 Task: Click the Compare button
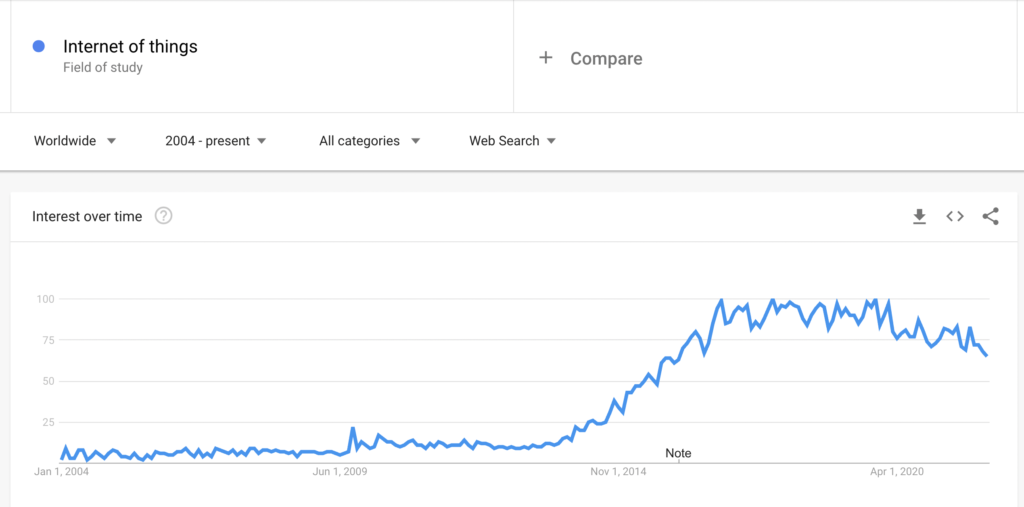pos(606,58)
